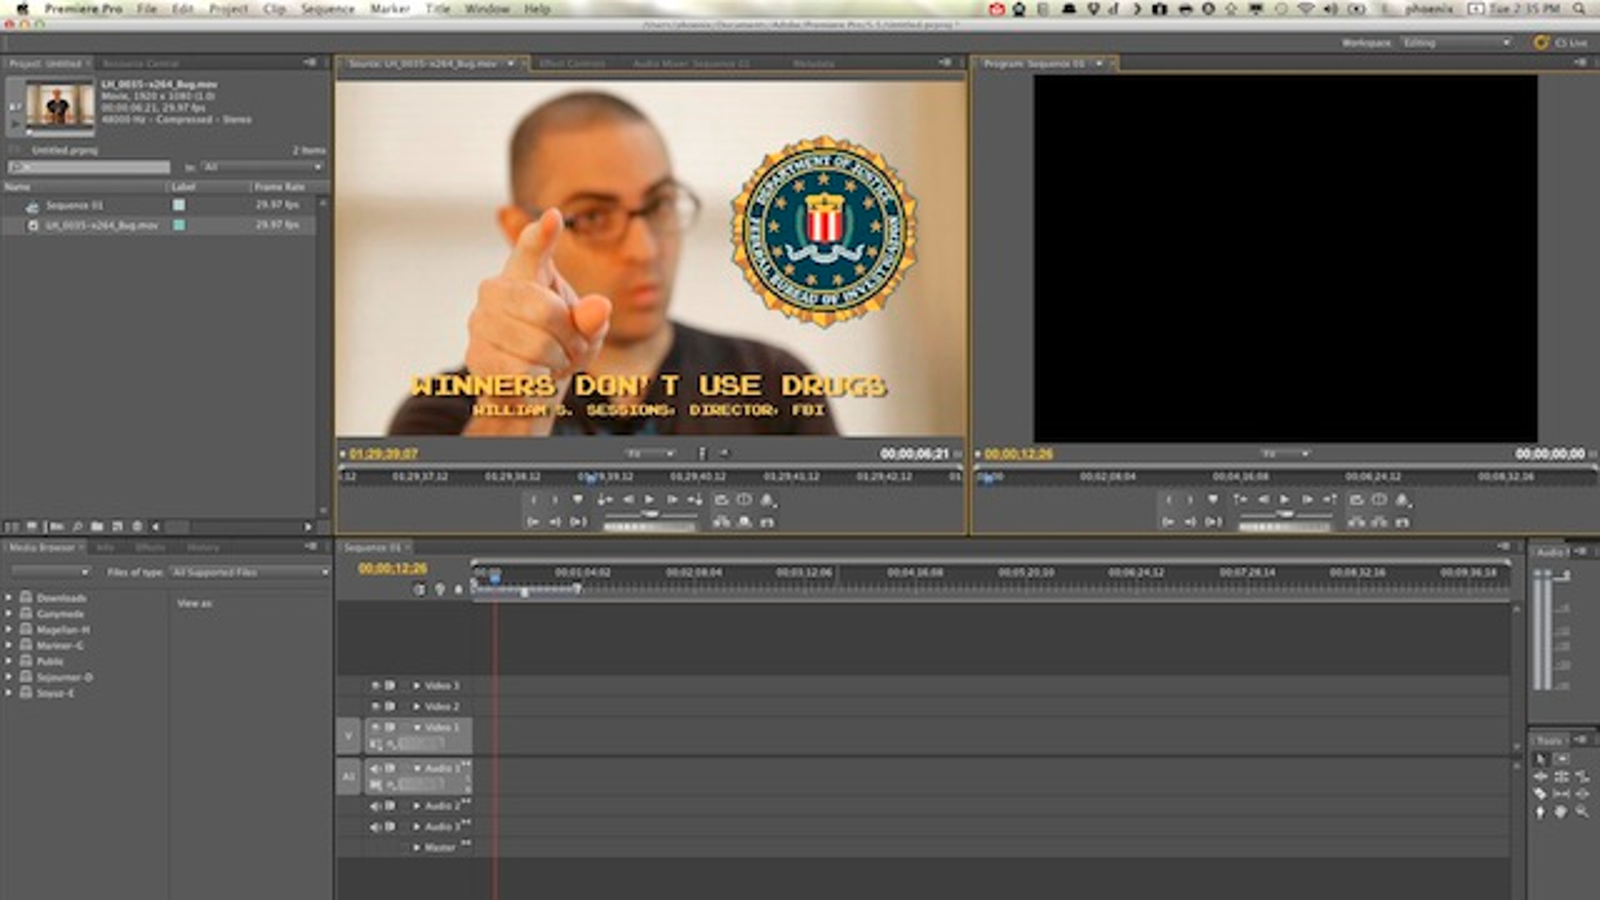Select the Zoom tool in Tools panel
Screen dimensions: 1600x900
1582,812
